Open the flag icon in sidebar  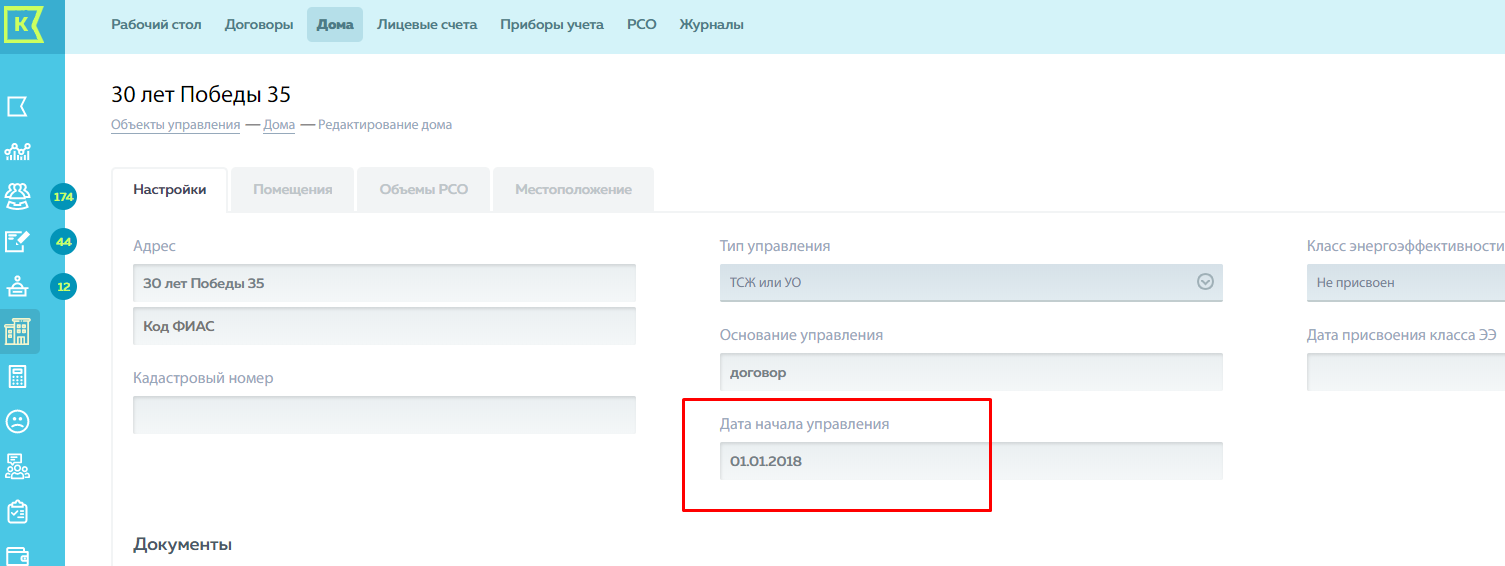pos(17,106)
